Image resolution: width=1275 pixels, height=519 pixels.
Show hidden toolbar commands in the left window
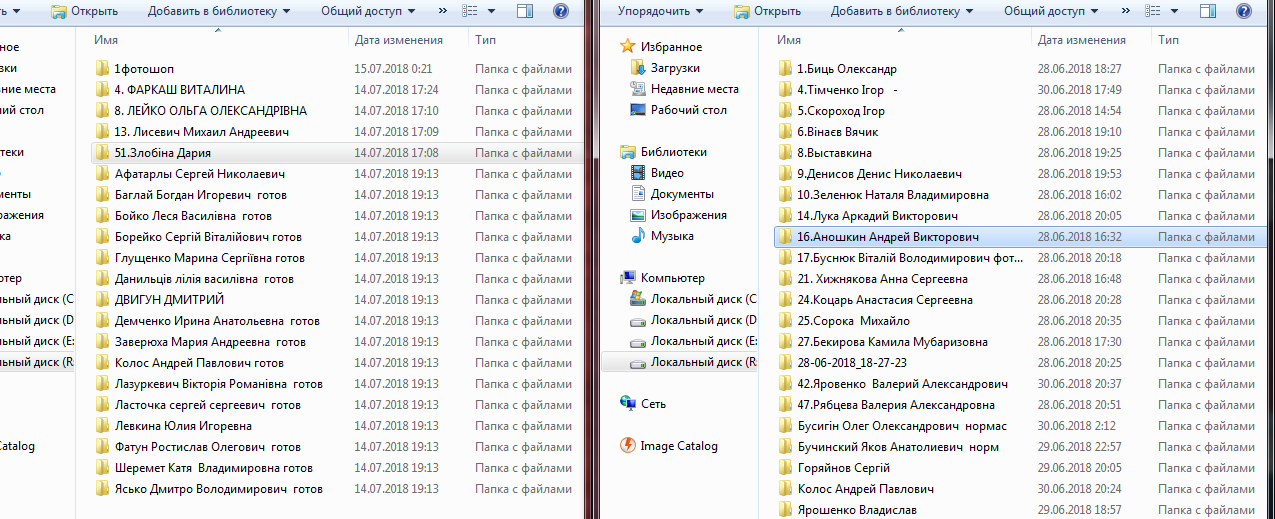(440, 11)
